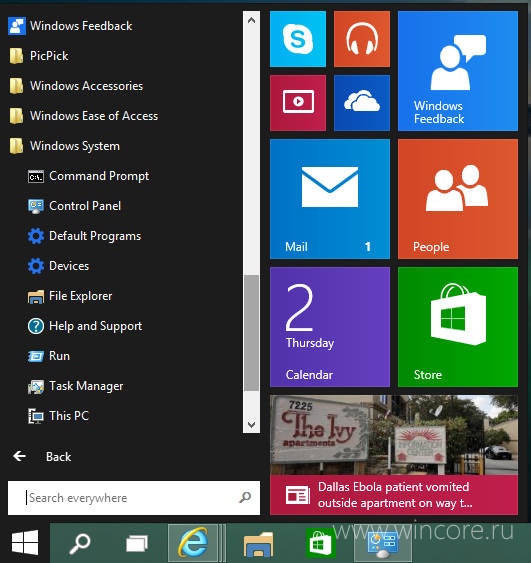Open File Explorer from the taskbar

point(258,544)
